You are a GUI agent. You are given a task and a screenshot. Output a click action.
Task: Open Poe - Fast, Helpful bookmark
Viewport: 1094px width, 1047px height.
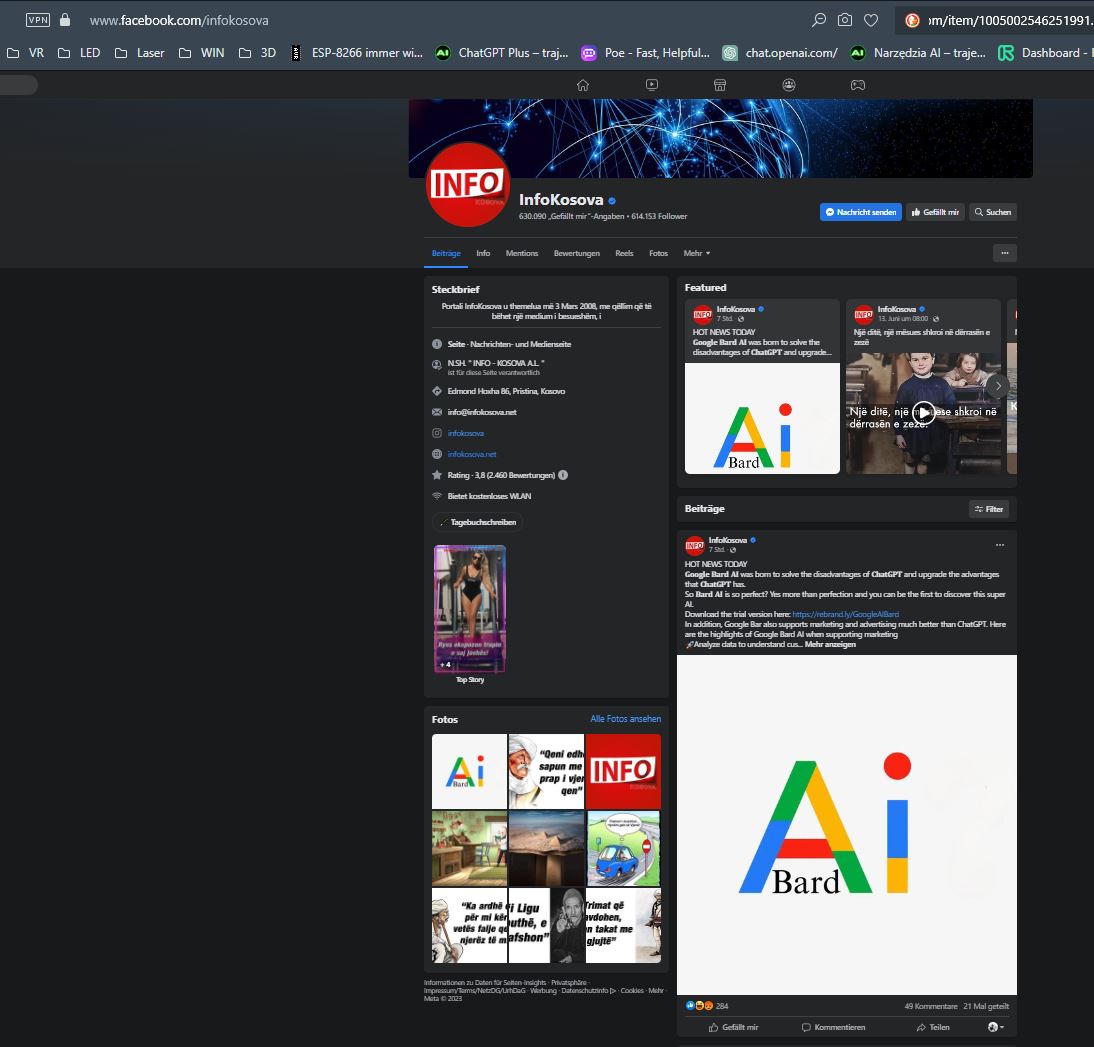[x=646, y=53]
